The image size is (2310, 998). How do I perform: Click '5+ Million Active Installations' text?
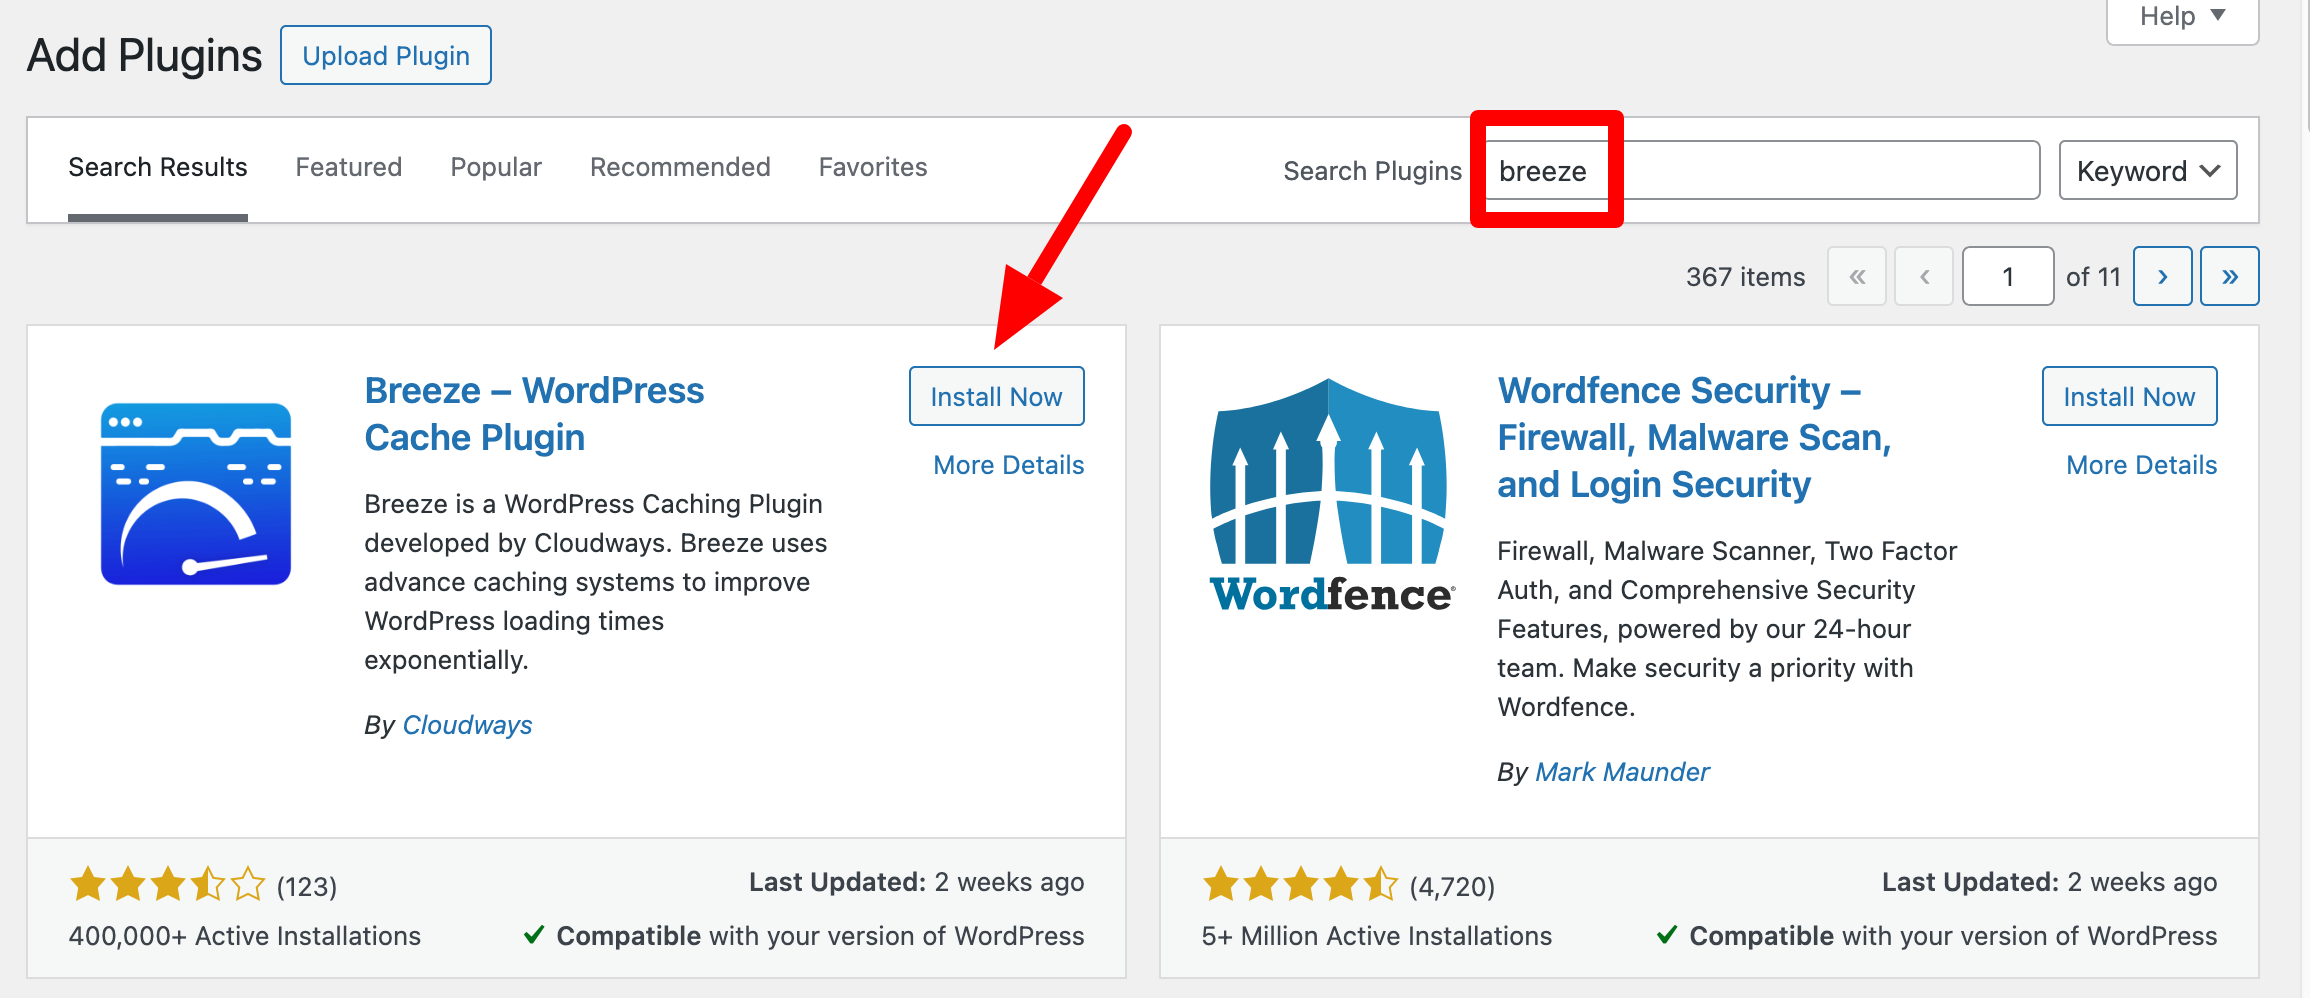[x=1376, y=936]
